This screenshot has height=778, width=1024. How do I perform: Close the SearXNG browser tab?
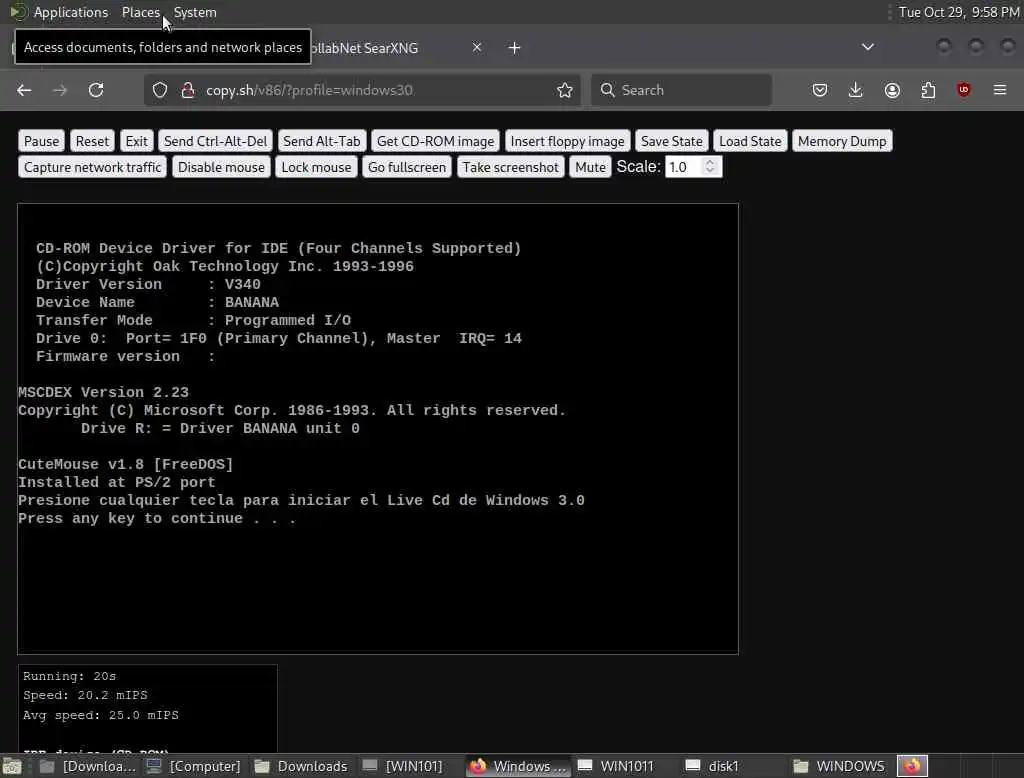pyautogui.click(x=477, y=47)
